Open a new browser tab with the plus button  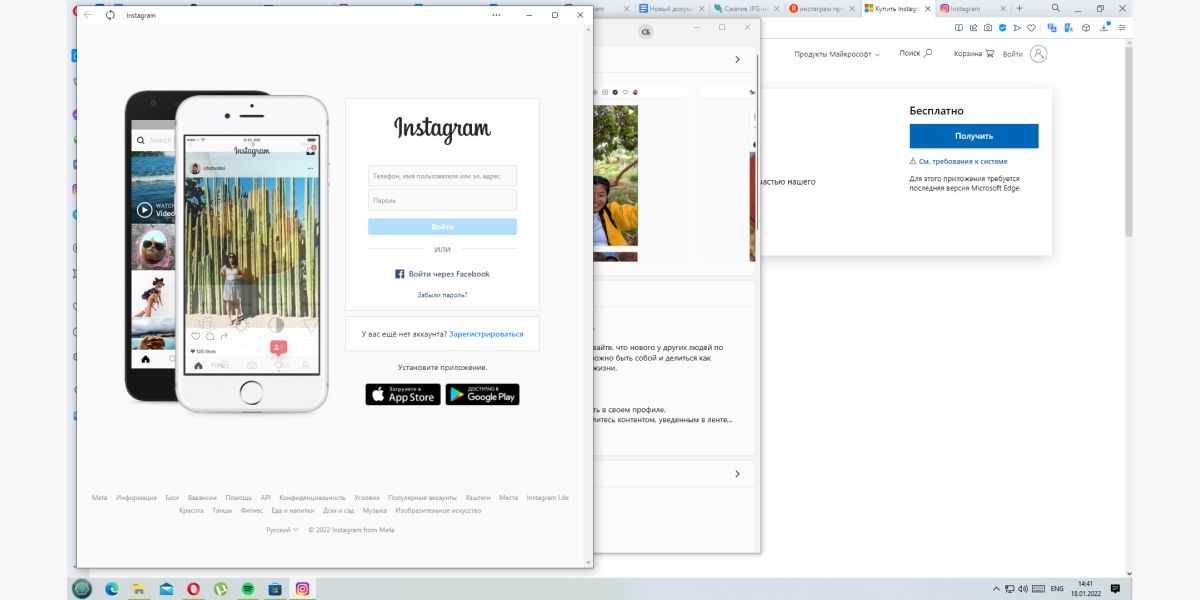tap(1019, 8)
